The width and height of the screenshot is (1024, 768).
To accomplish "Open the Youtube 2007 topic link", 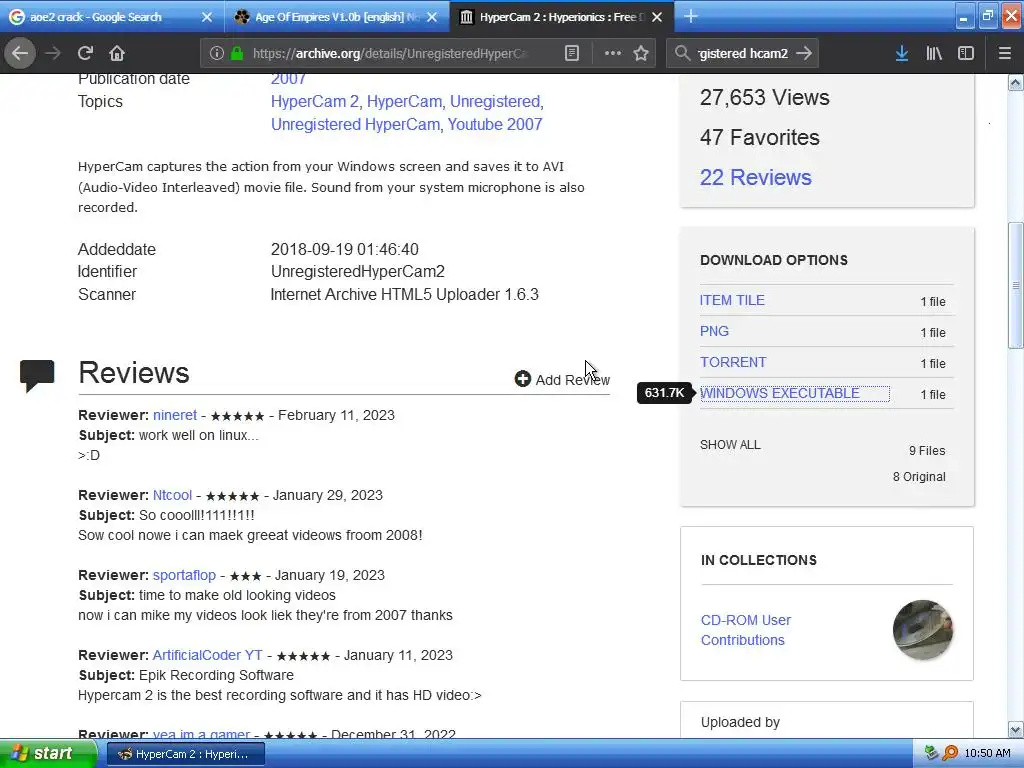I will point(495,124).
